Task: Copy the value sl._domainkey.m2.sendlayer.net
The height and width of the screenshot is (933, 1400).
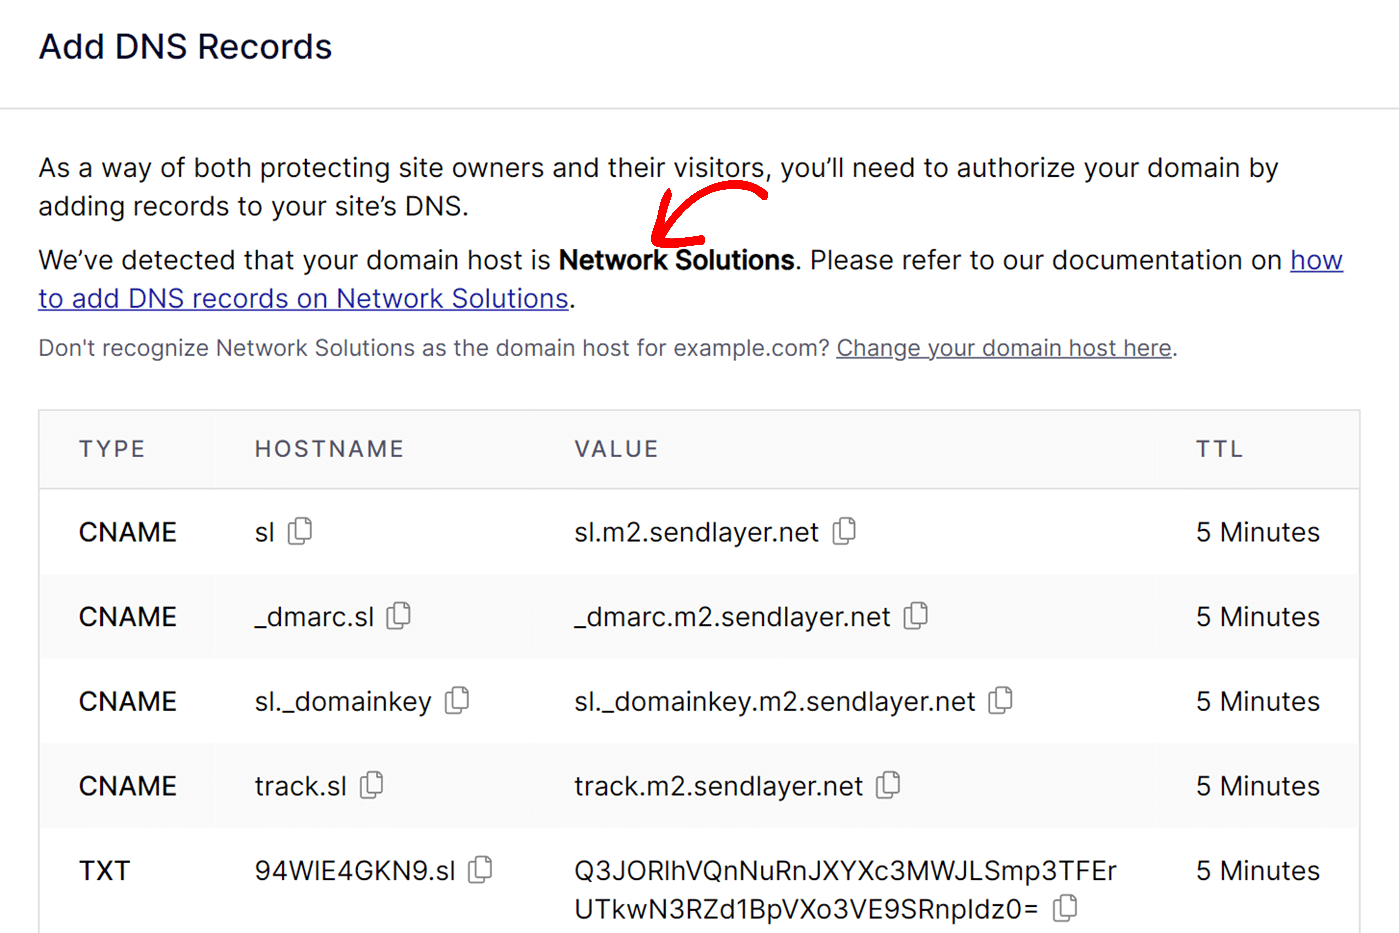Action: (1000, 701)
